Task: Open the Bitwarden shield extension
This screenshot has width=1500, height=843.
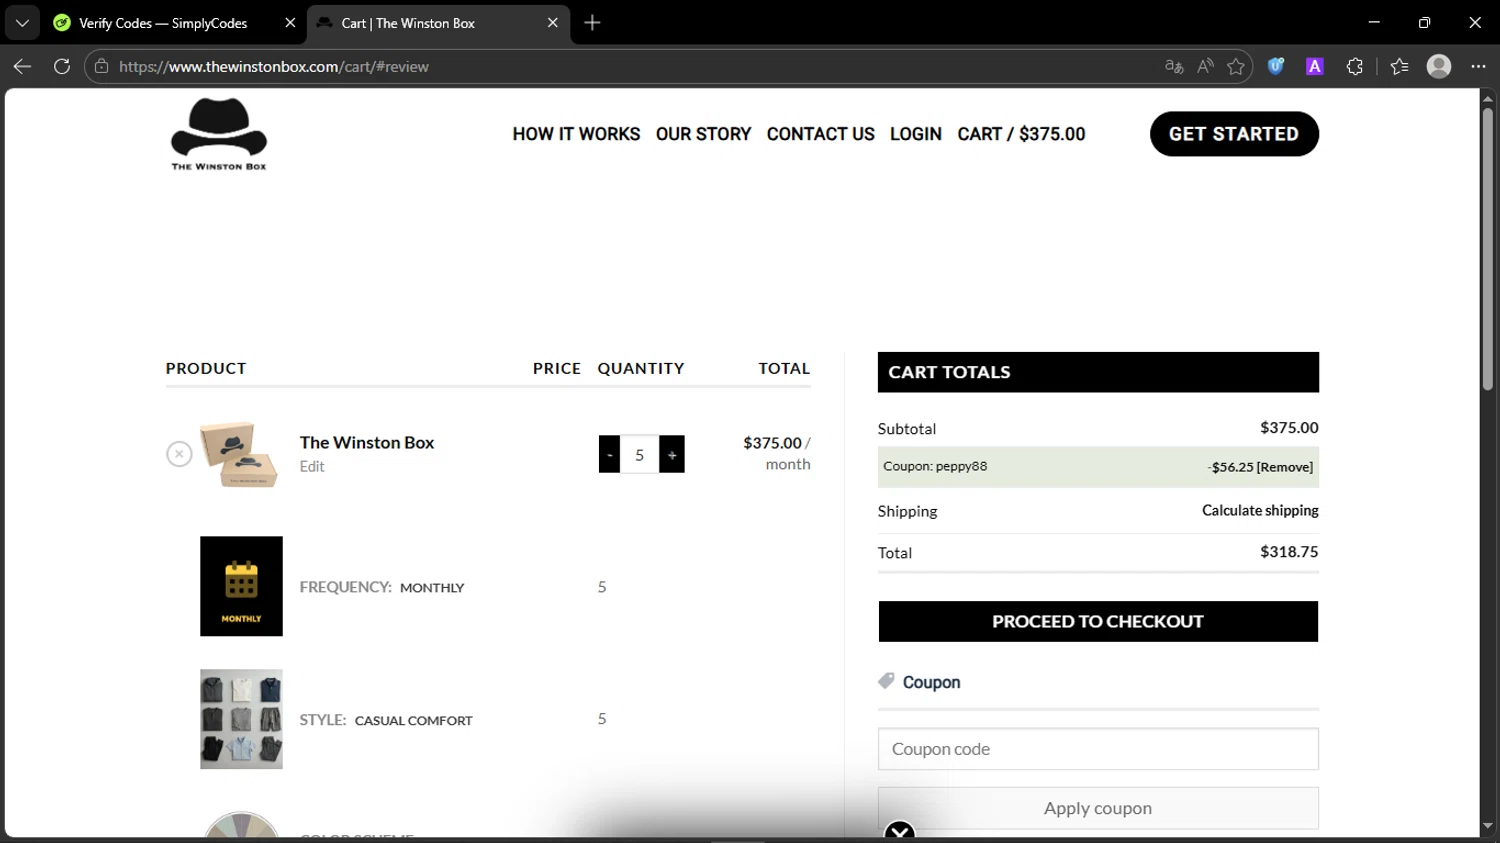Action: pos(1276,67)
